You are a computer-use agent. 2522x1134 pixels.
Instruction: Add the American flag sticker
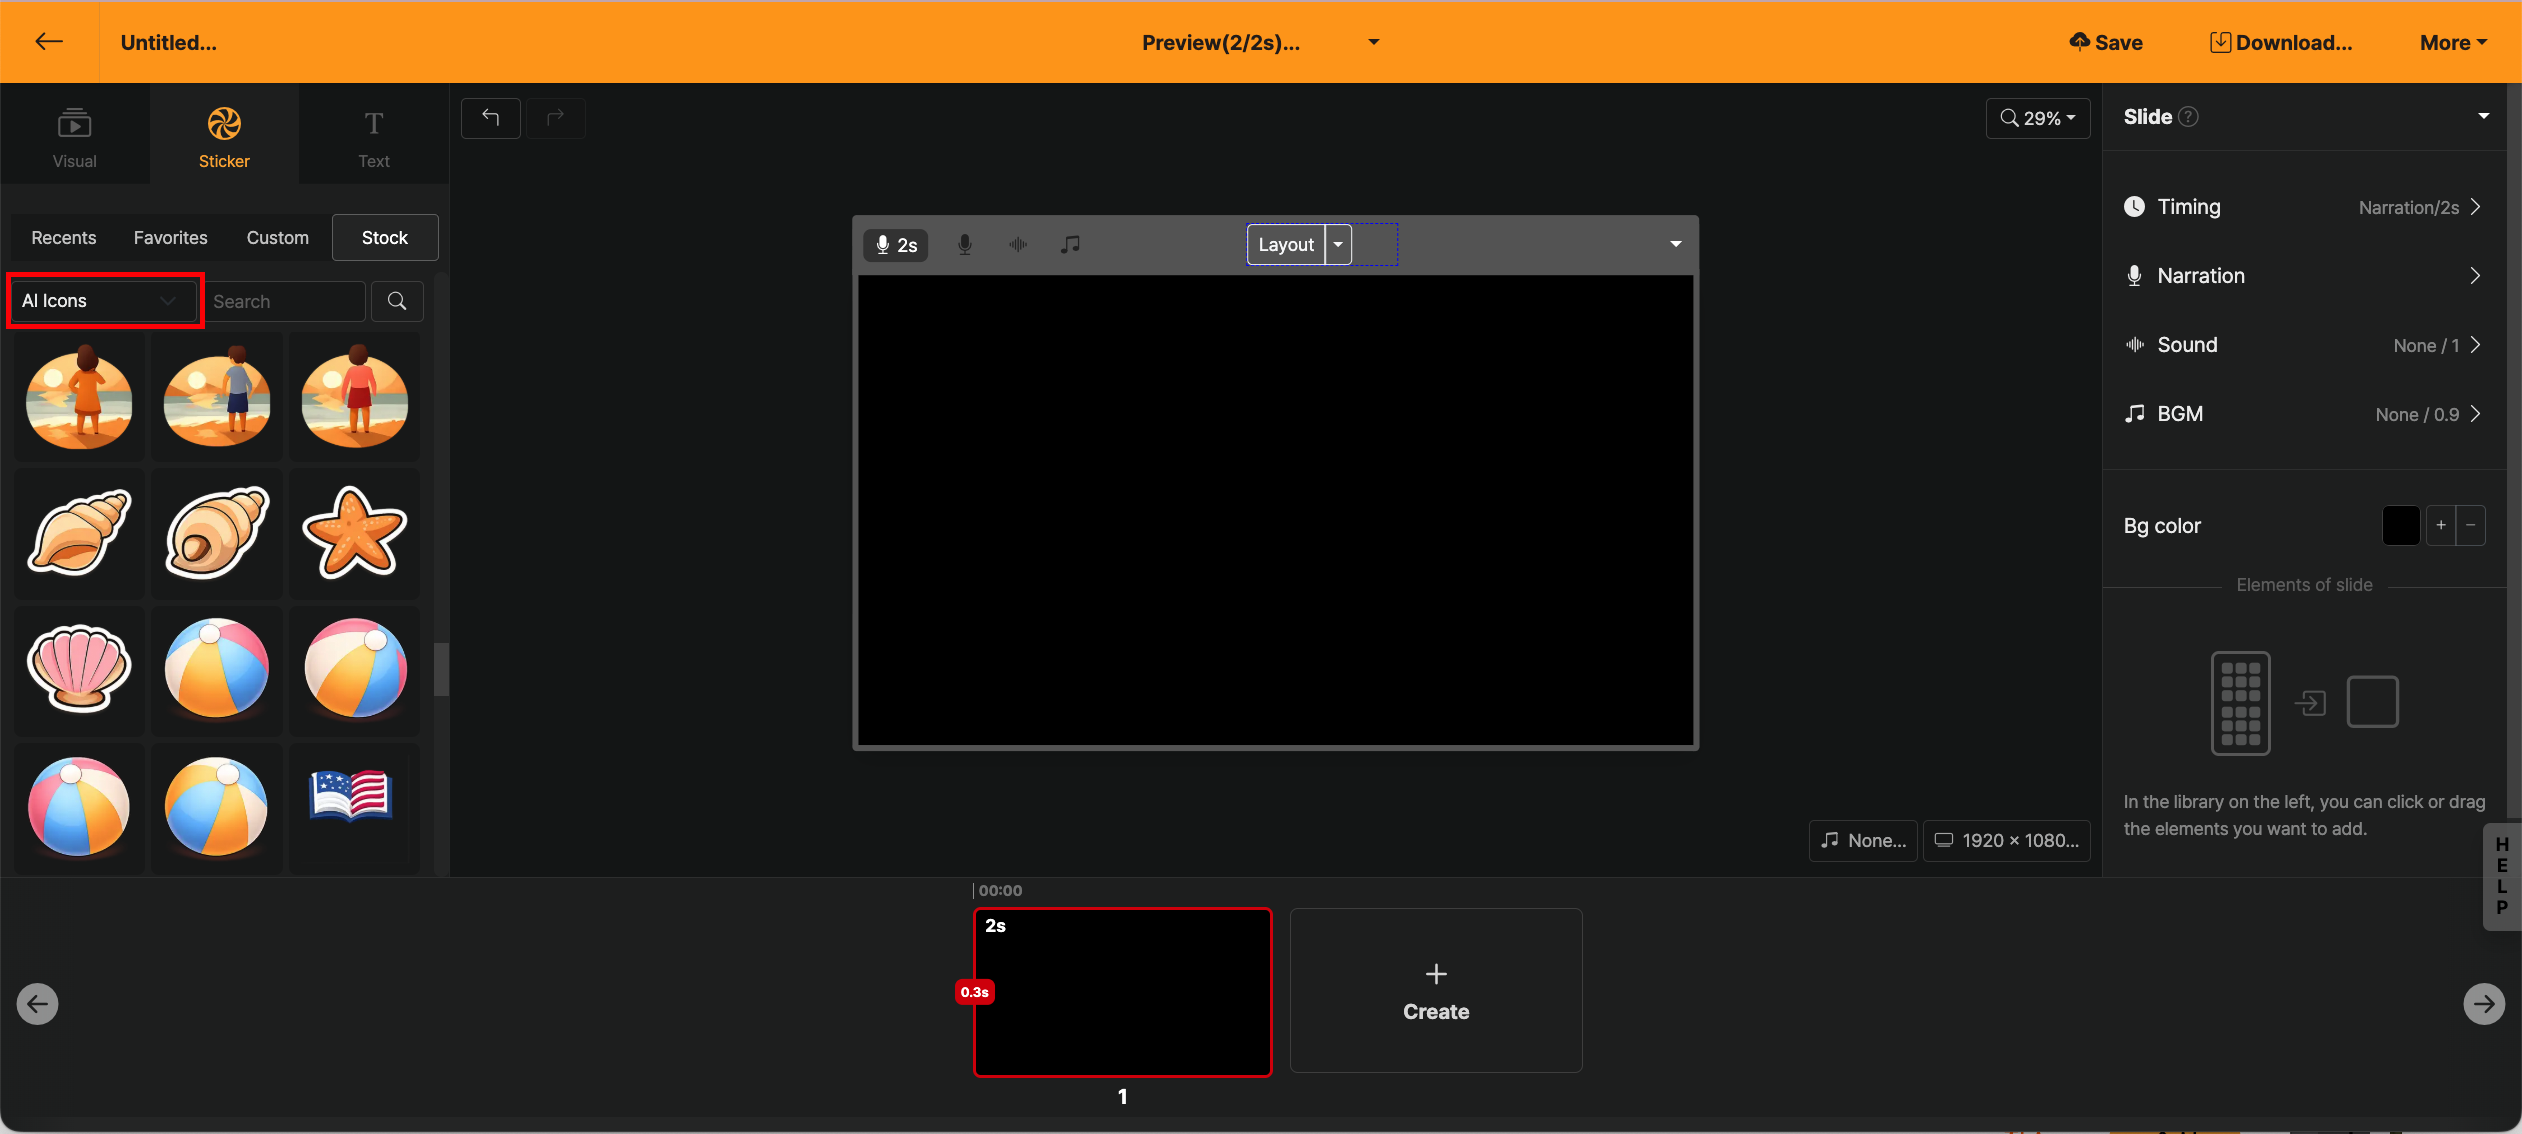point(351,797)
